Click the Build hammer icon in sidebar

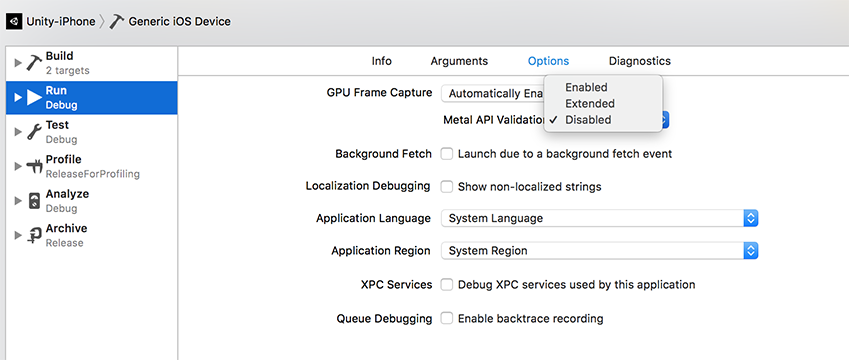(x=35, y=63)
